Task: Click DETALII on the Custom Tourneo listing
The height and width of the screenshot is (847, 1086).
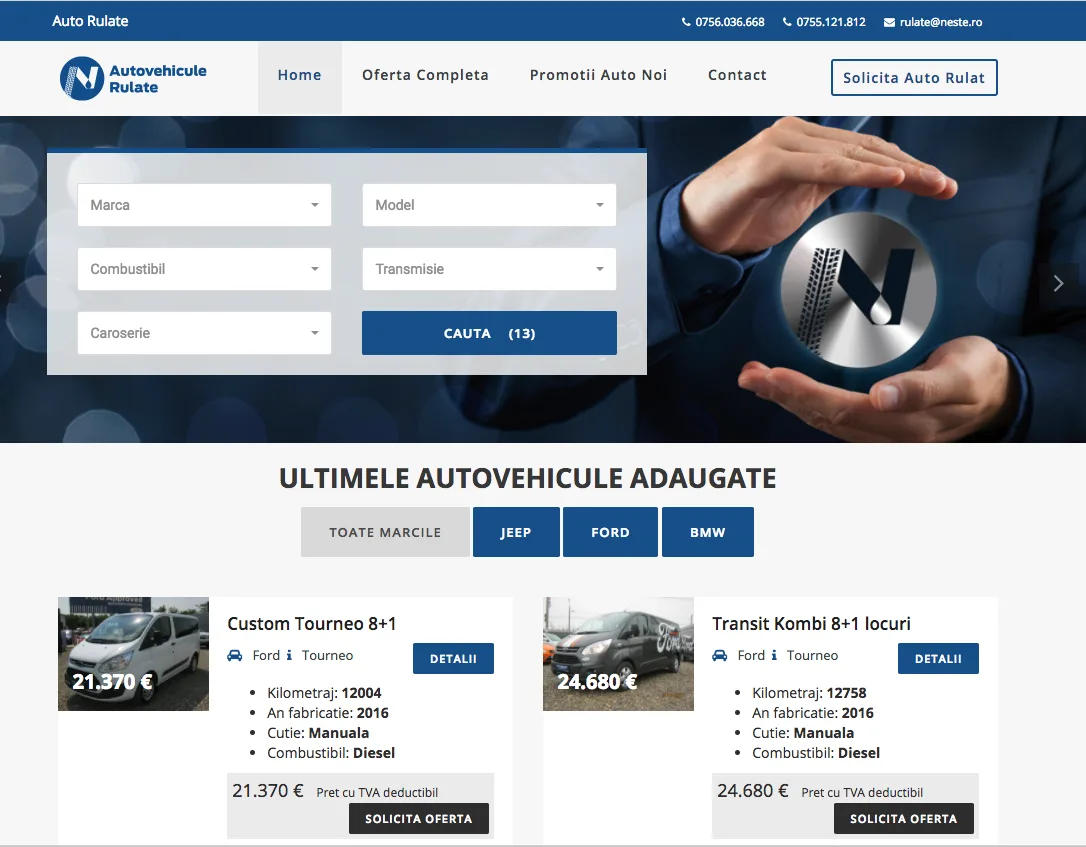Action: tap(453, 658)
